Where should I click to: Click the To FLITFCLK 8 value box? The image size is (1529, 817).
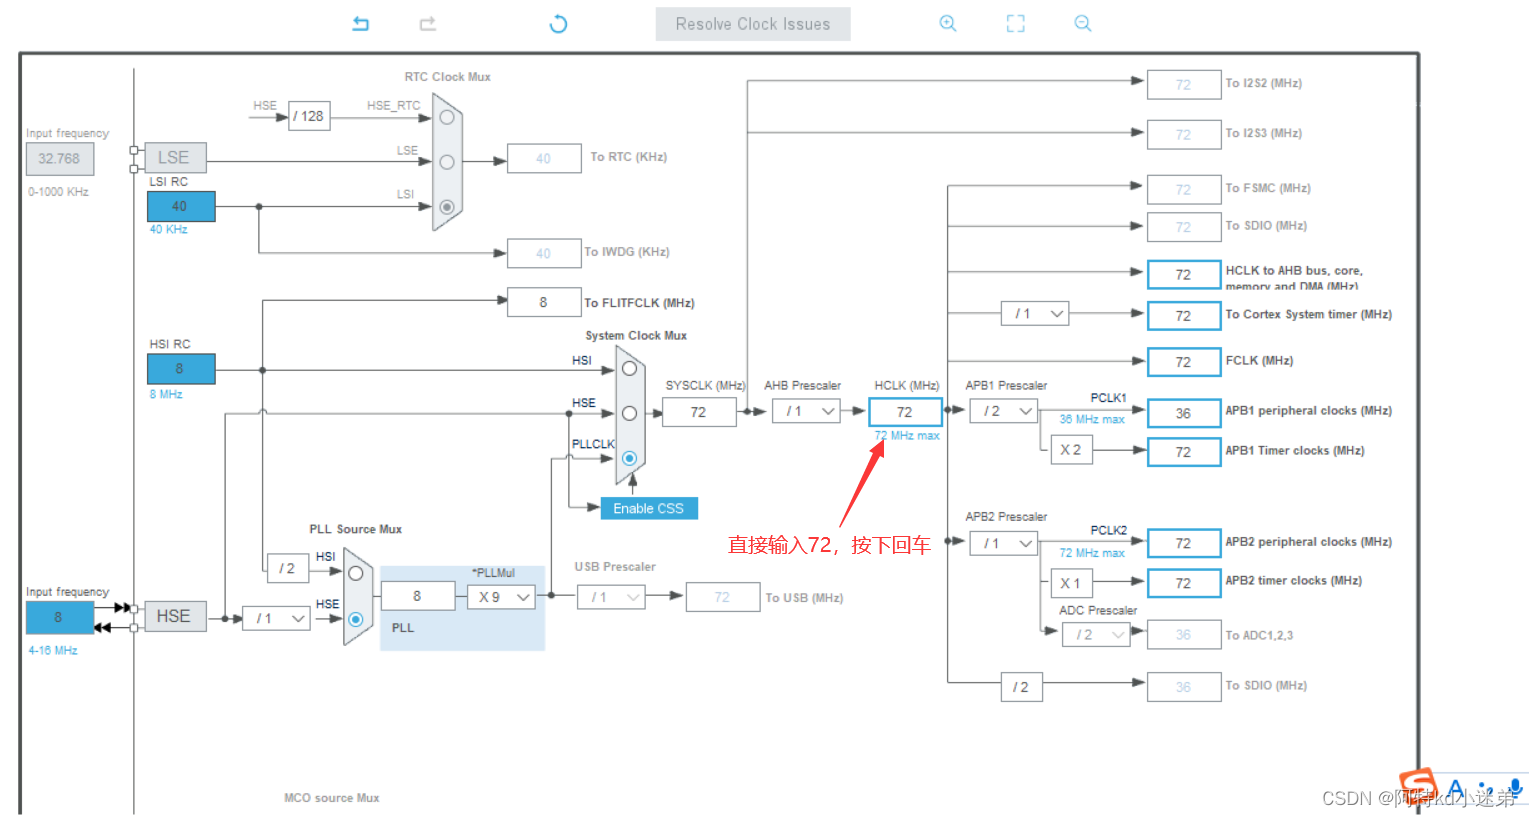544,302
